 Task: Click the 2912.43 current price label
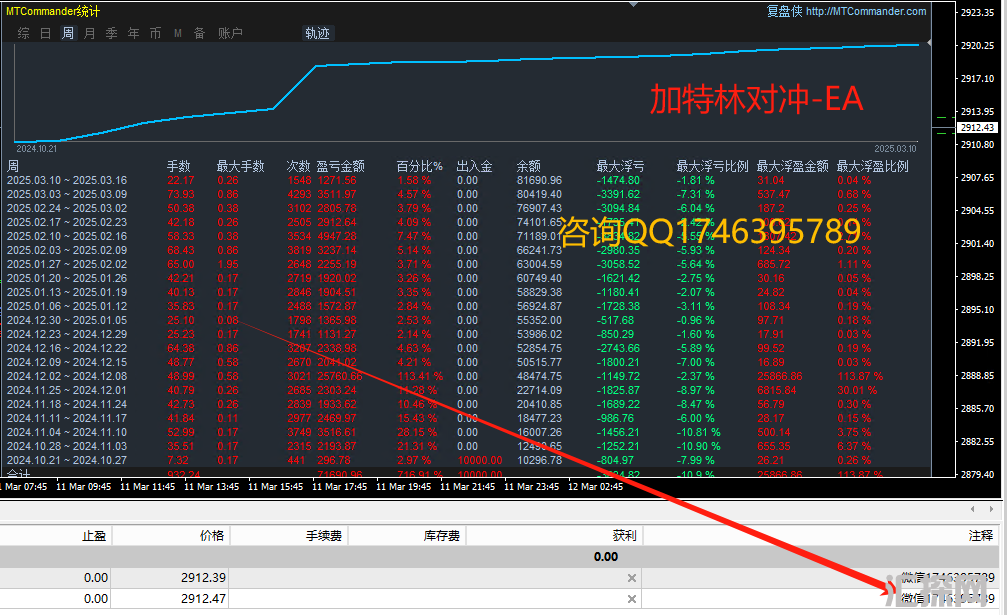pos(977,128)
